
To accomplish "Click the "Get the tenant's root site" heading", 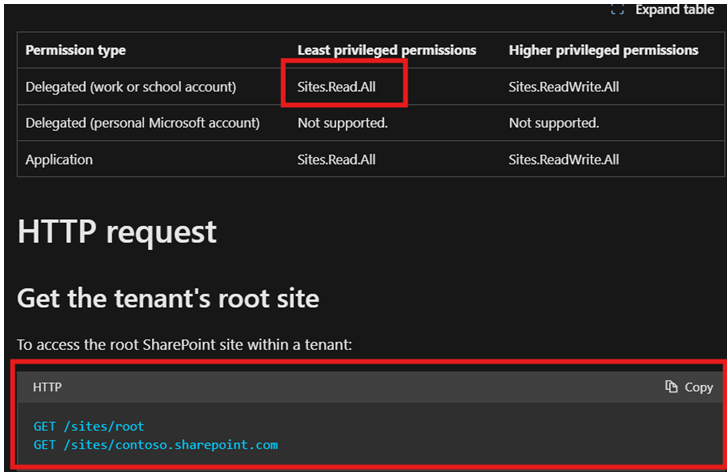I will click(x=168, y=298).
